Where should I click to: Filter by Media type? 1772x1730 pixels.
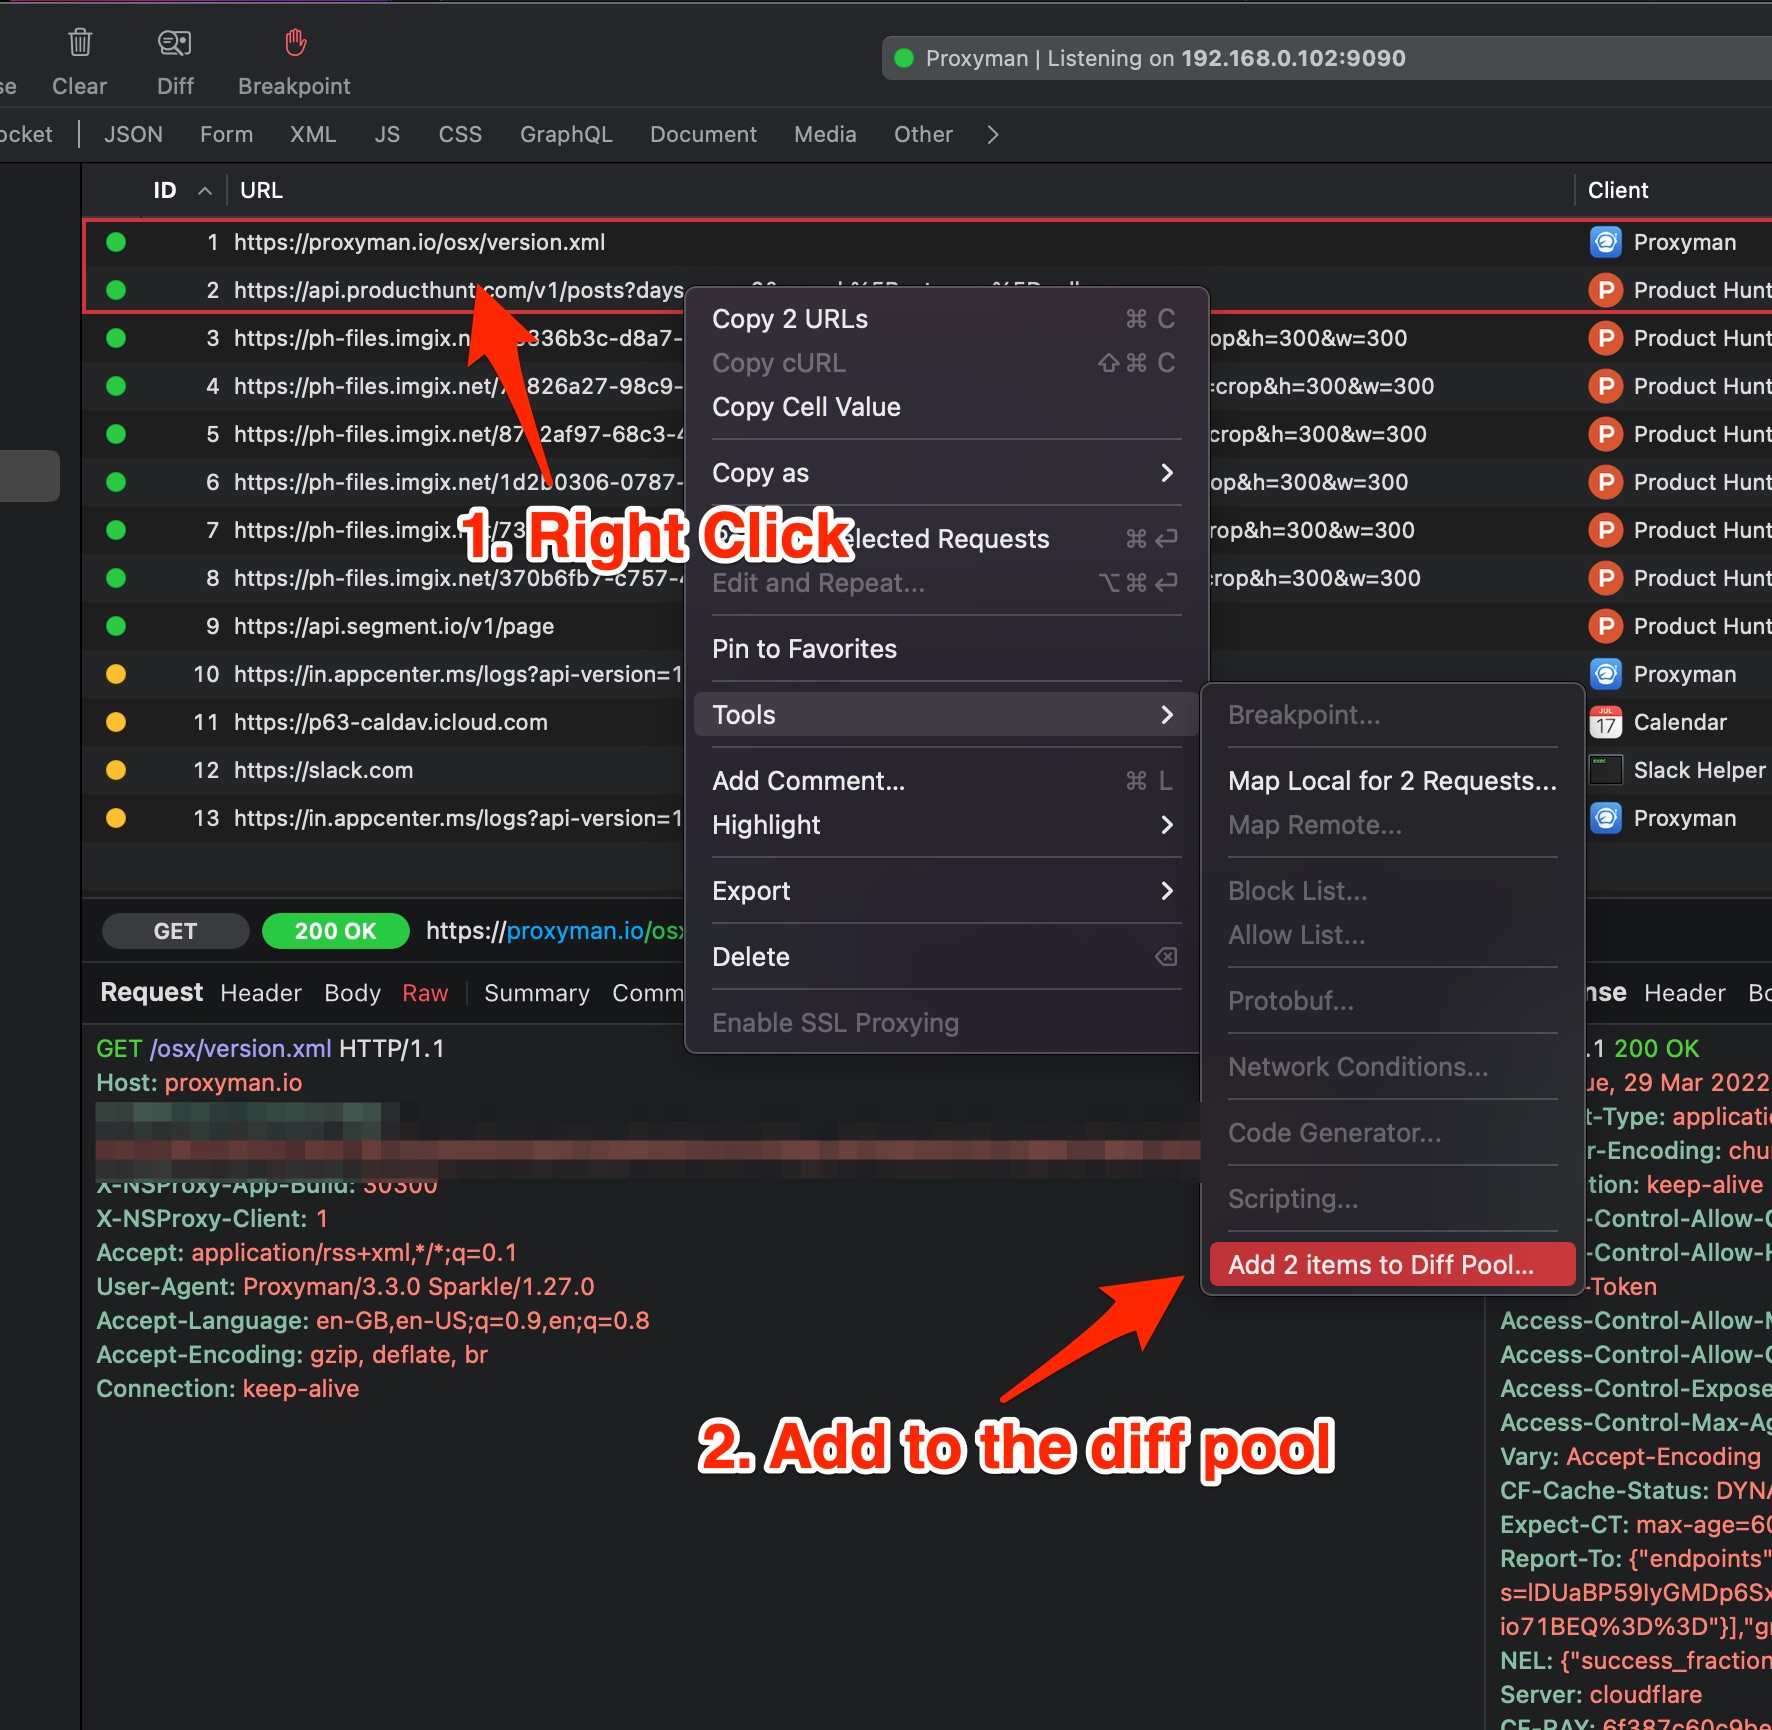[825, 134]
